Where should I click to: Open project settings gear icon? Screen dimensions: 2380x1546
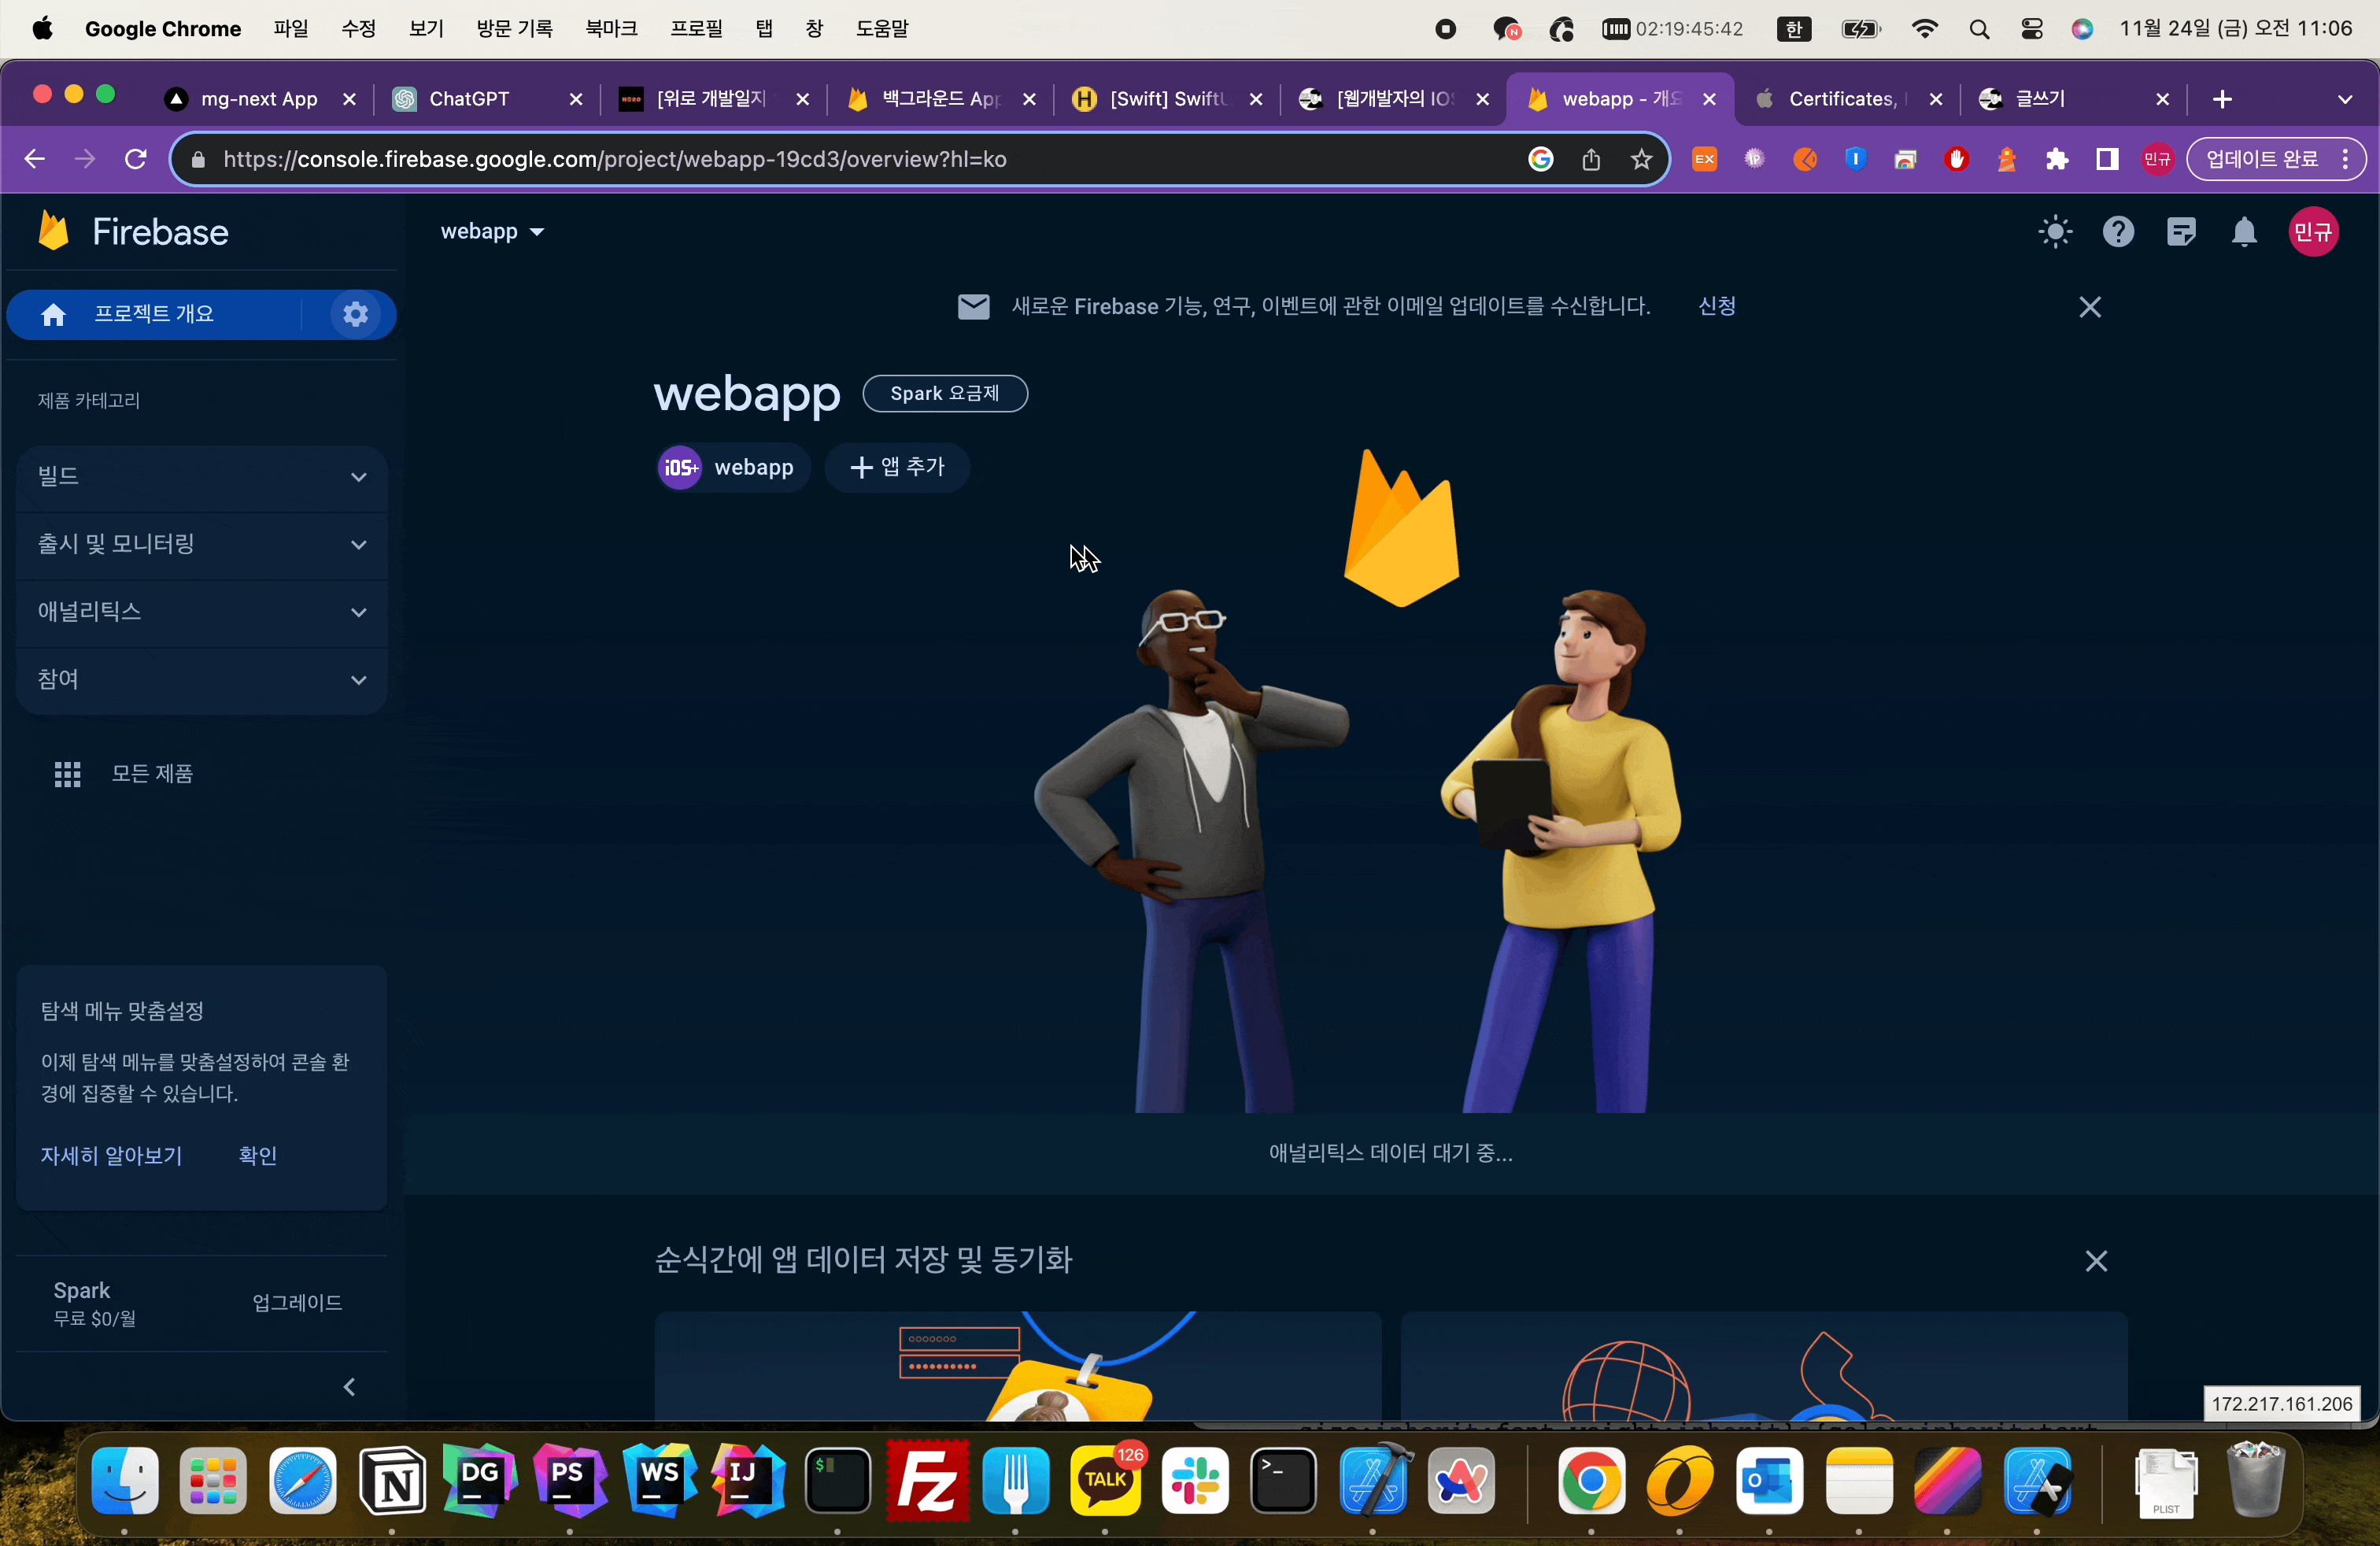click(355, 314)
